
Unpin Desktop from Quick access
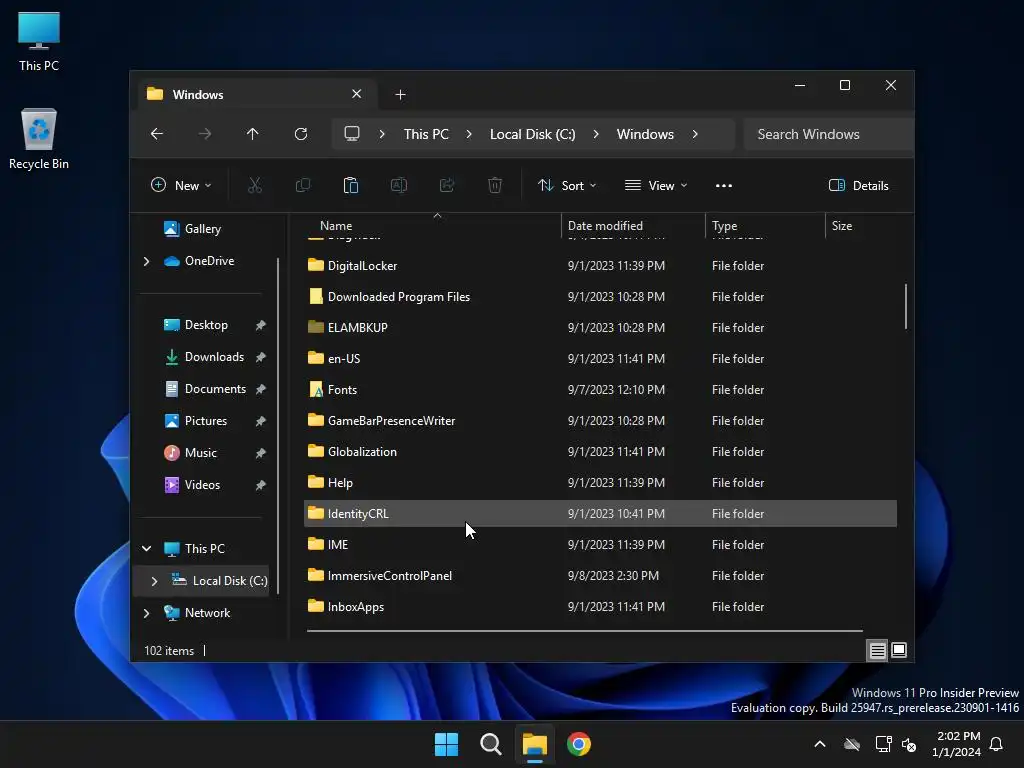pyautogui.click(x=261, y=325)
